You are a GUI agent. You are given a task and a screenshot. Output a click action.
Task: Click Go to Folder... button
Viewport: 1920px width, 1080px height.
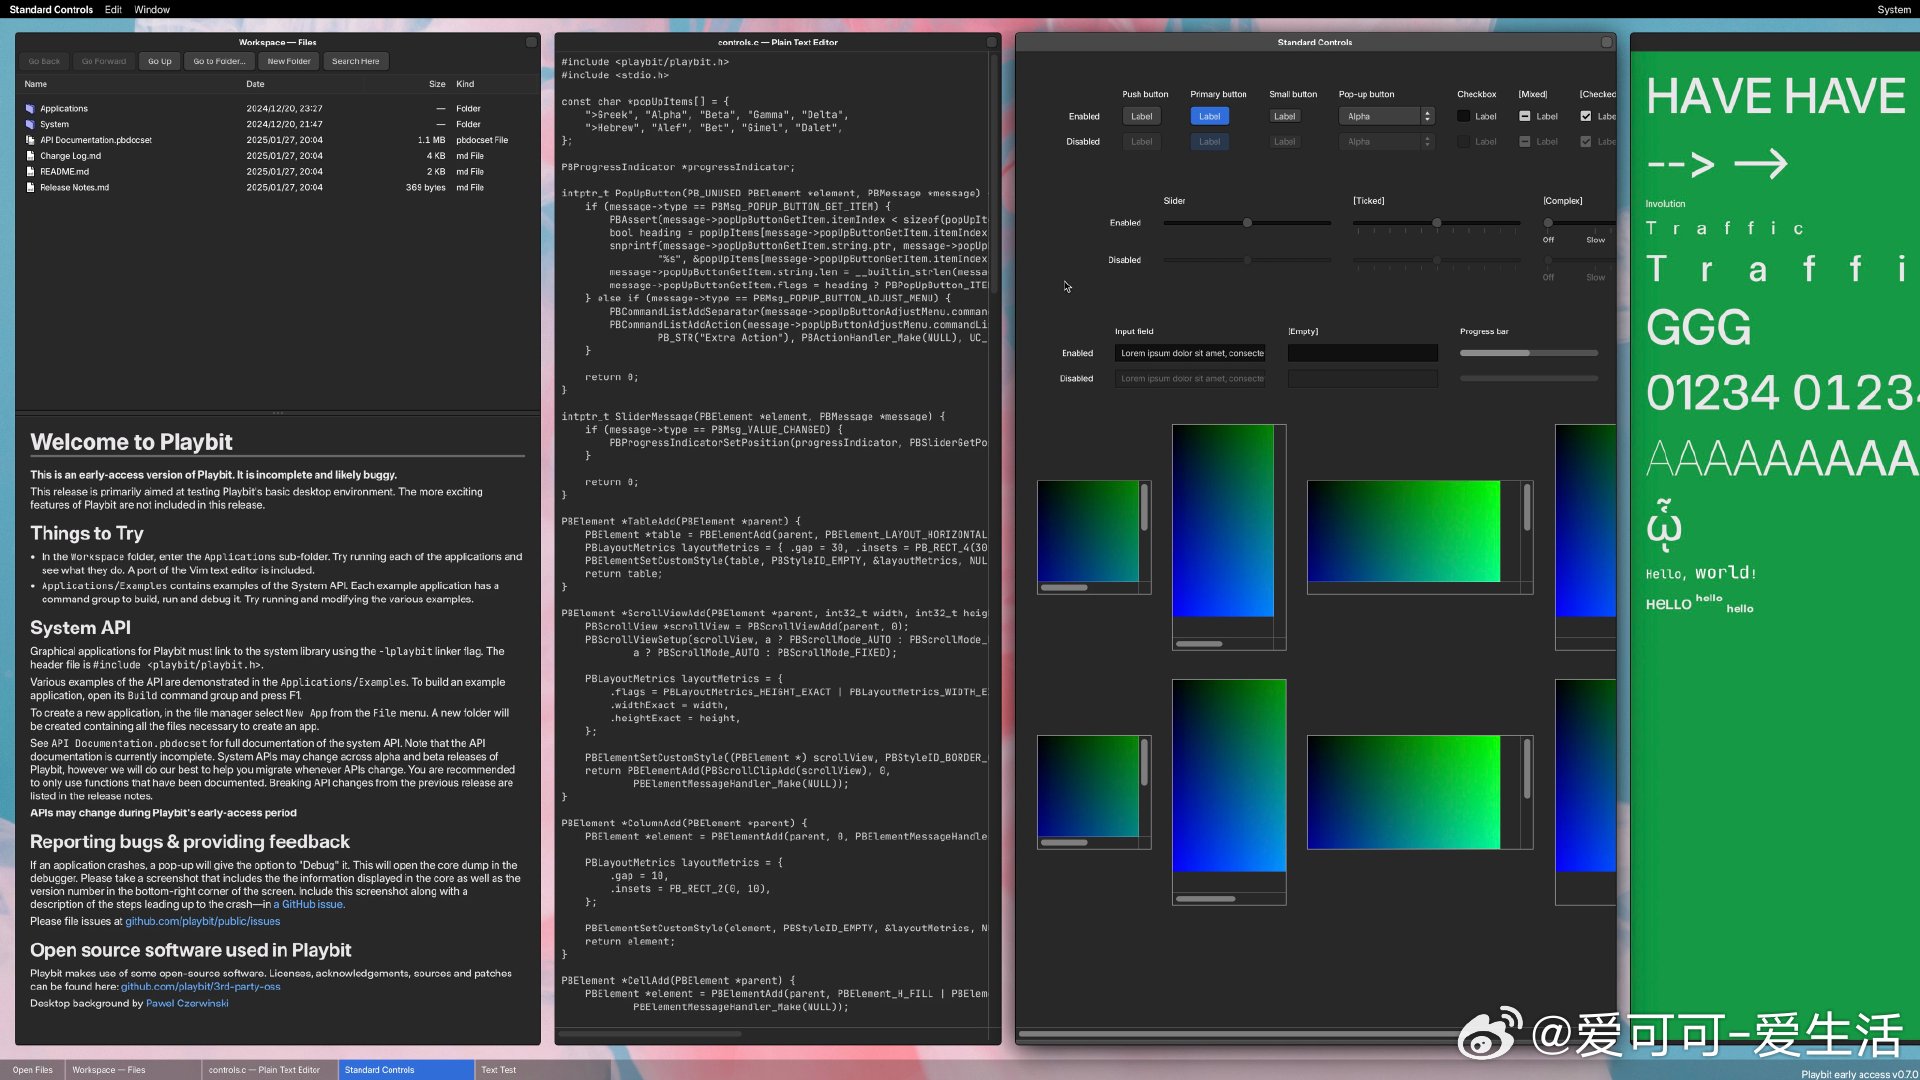(x=219, y=61)
